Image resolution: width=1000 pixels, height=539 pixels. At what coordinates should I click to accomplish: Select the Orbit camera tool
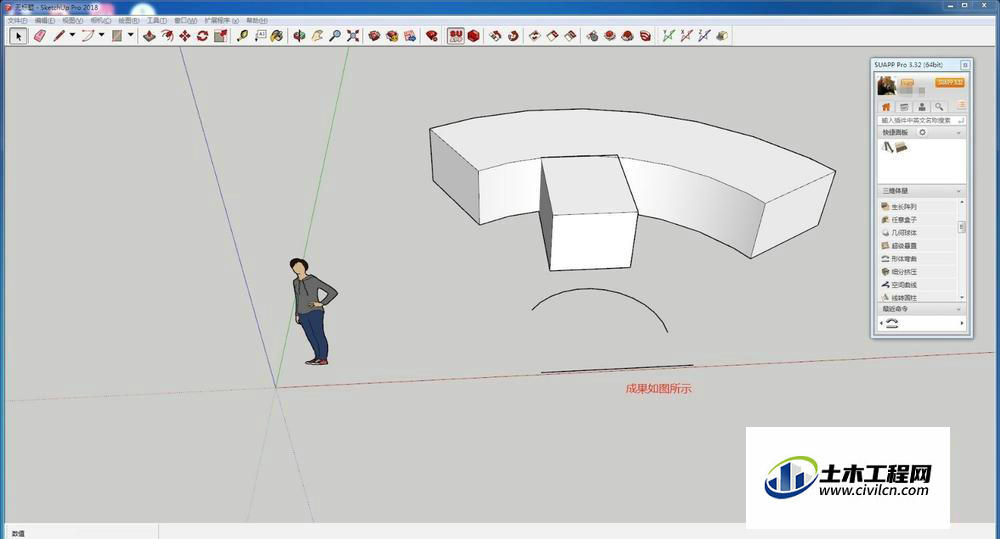299,36
